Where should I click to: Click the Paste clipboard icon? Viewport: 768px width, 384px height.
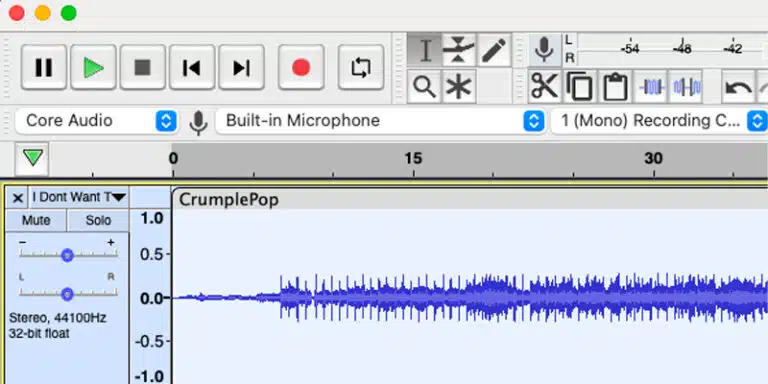[615, 87]
